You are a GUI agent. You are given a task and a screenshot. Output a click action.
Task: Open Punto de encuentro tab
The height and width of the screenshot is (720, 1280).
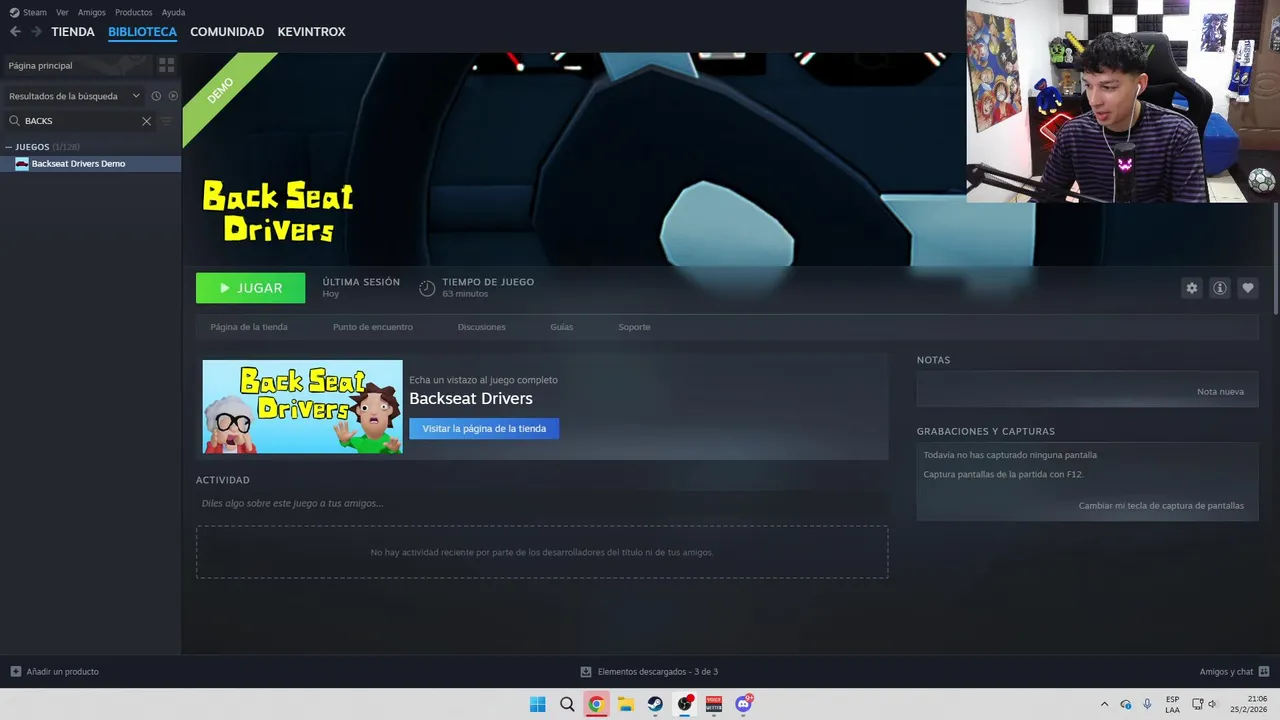372,327
